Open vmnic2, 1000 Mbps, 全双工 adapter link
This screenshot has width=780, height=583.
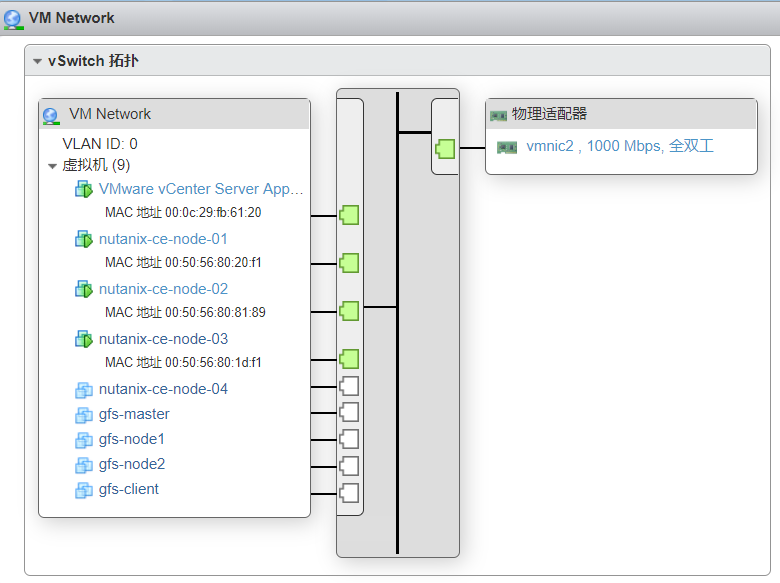click(x=620, y=146)
